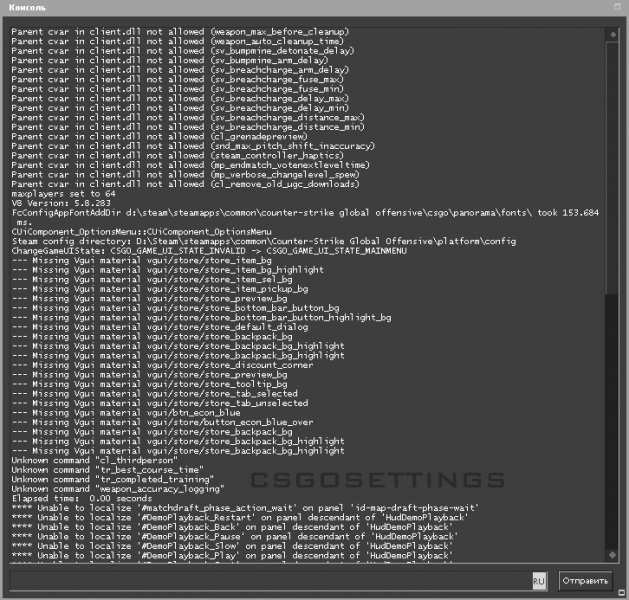Image resolution: width=629 pixels, height=600 pixels.
Task: Click the ChangeGameUIState line
Action: 209,251
